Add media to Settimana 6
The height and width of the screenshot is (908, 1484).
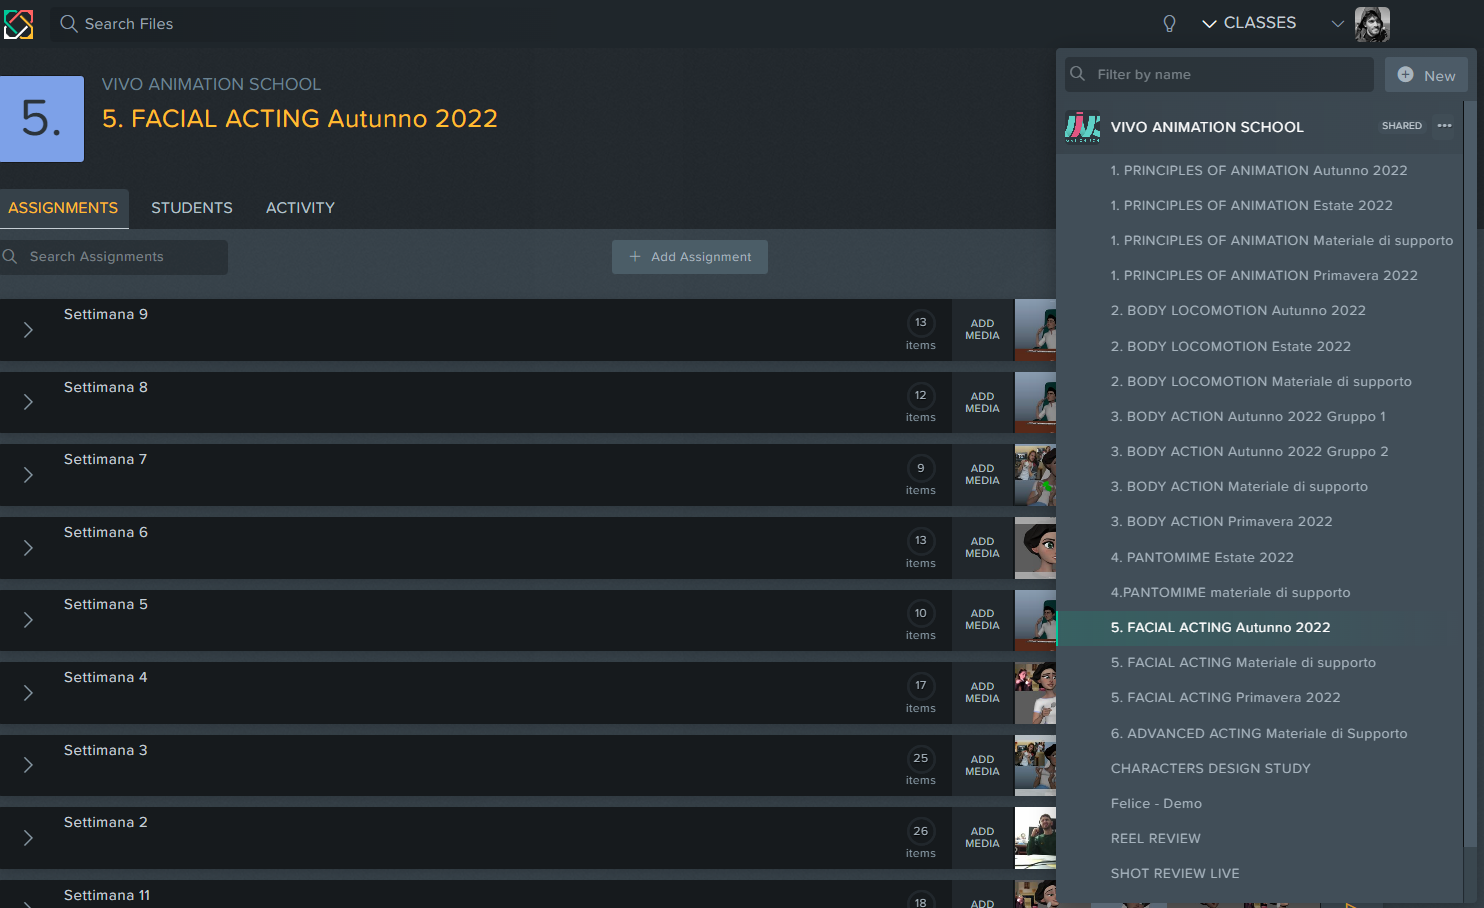click(x=982, y=548)
